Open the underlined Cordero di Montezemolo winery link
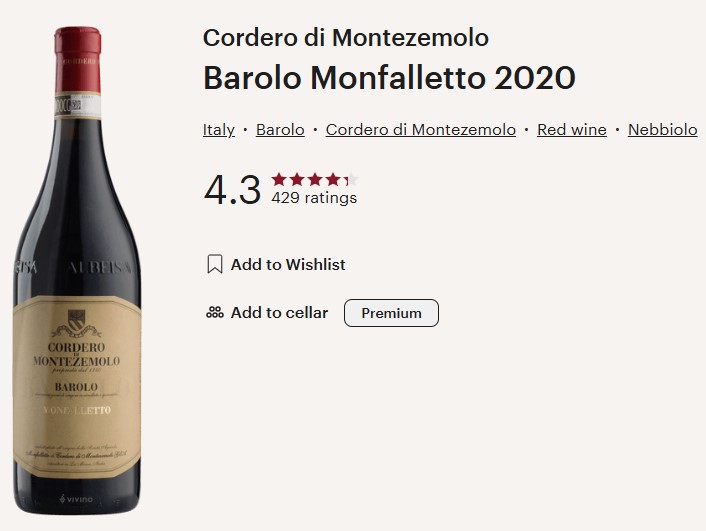Image resolution: width=706 pixels, height=531 pixels. [421, 130]
